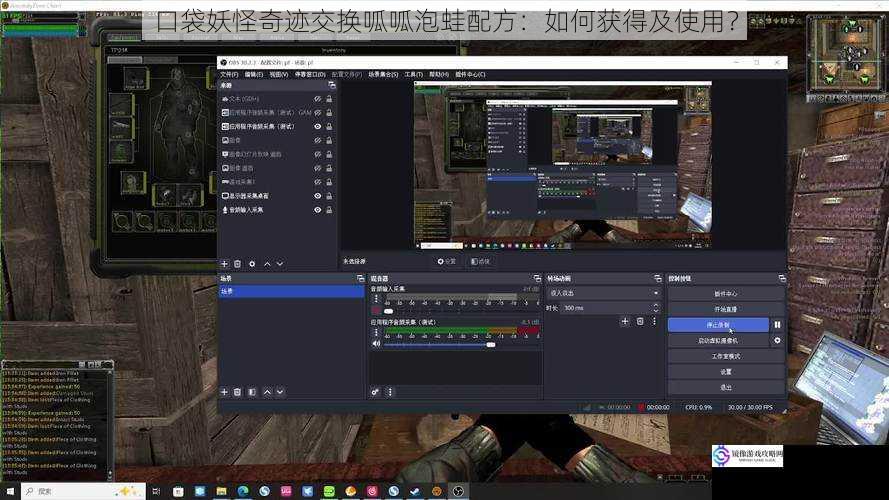Lock the 显示器采集桌面 source
Screen dimensions: 889x500
tap(329, 196)
